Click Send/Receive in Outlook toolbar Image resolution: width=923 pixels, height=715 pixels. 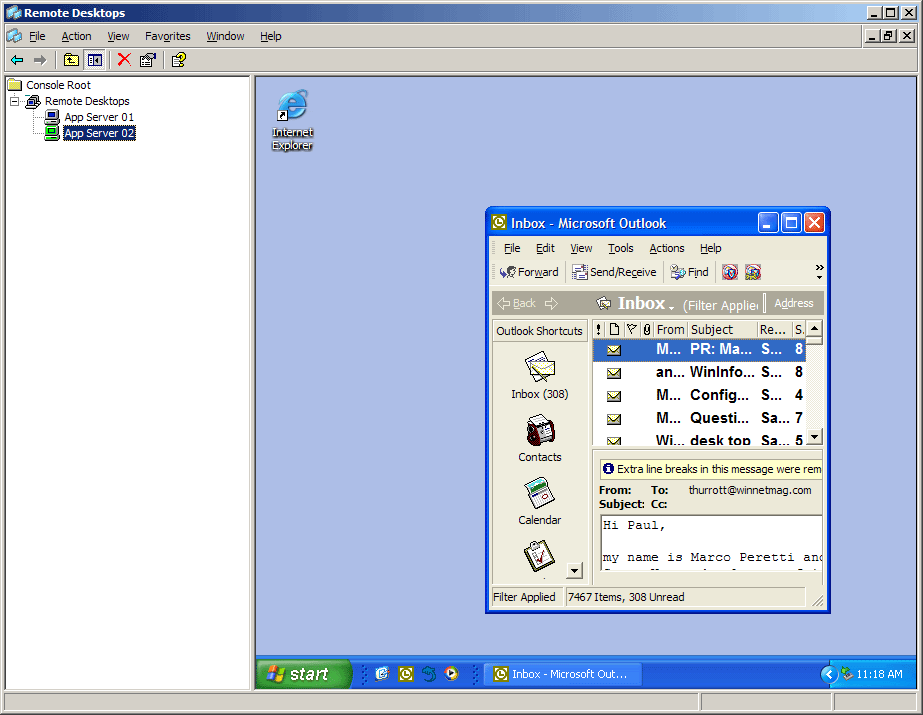(x=615, y=272)
